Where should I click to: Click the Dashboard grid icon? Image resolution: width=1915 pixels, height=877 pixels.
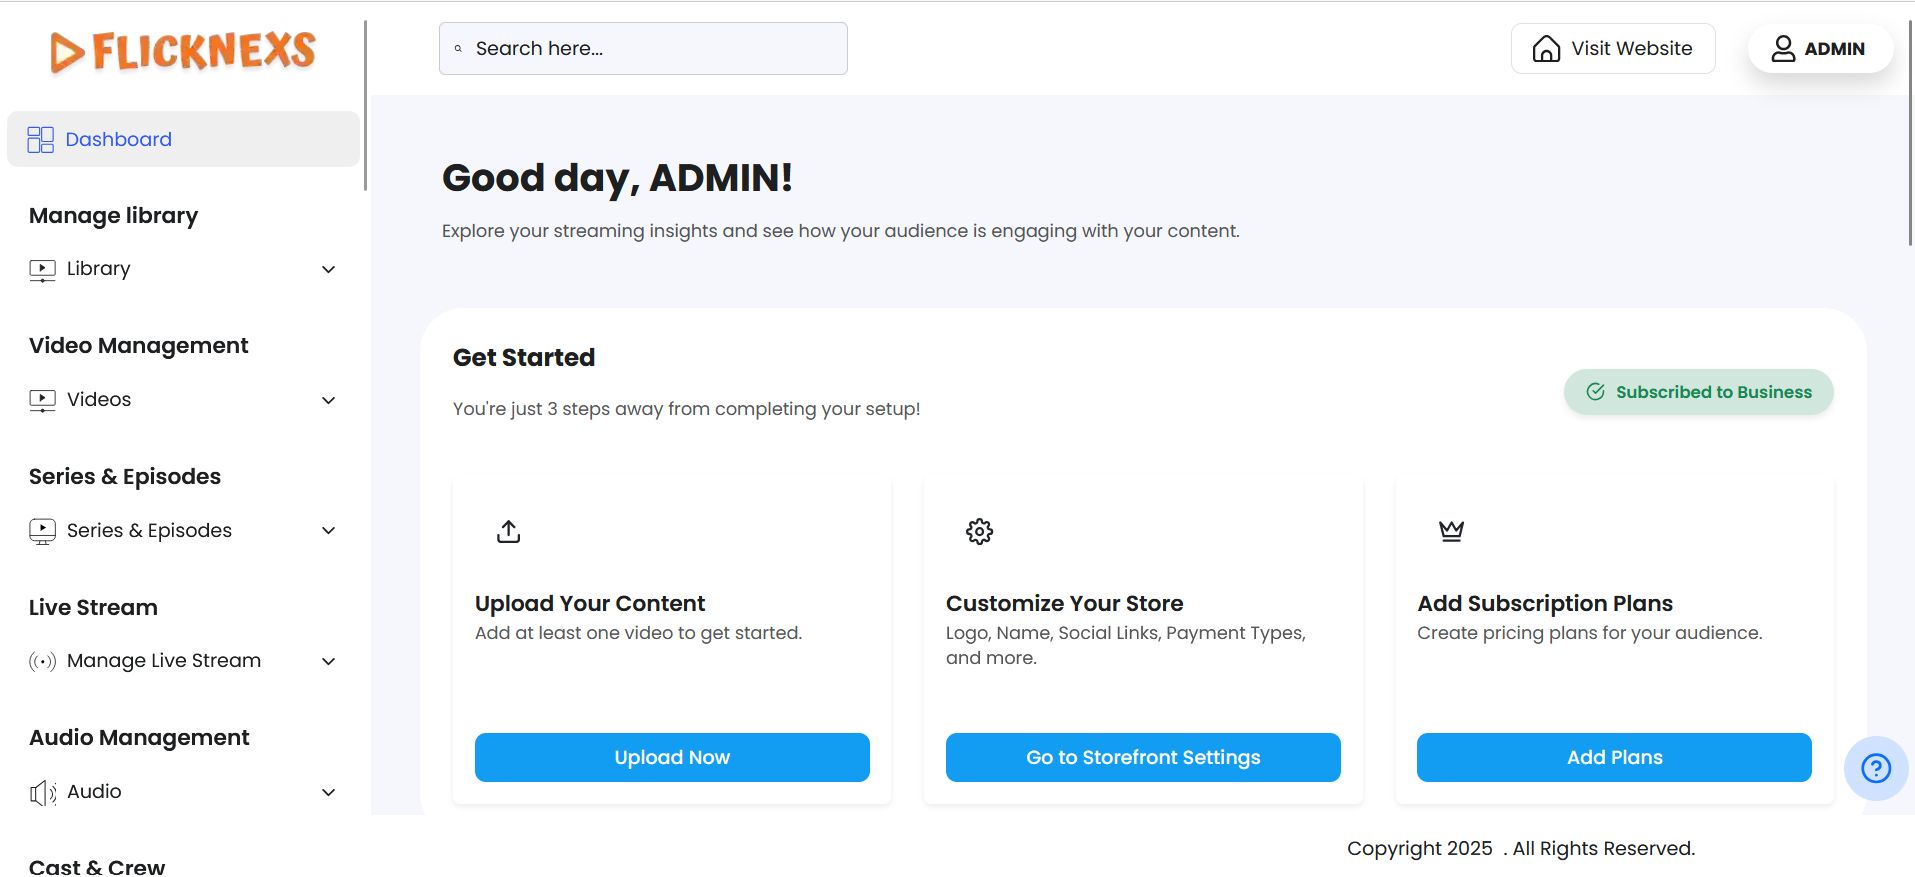click(x=41, y=140)
